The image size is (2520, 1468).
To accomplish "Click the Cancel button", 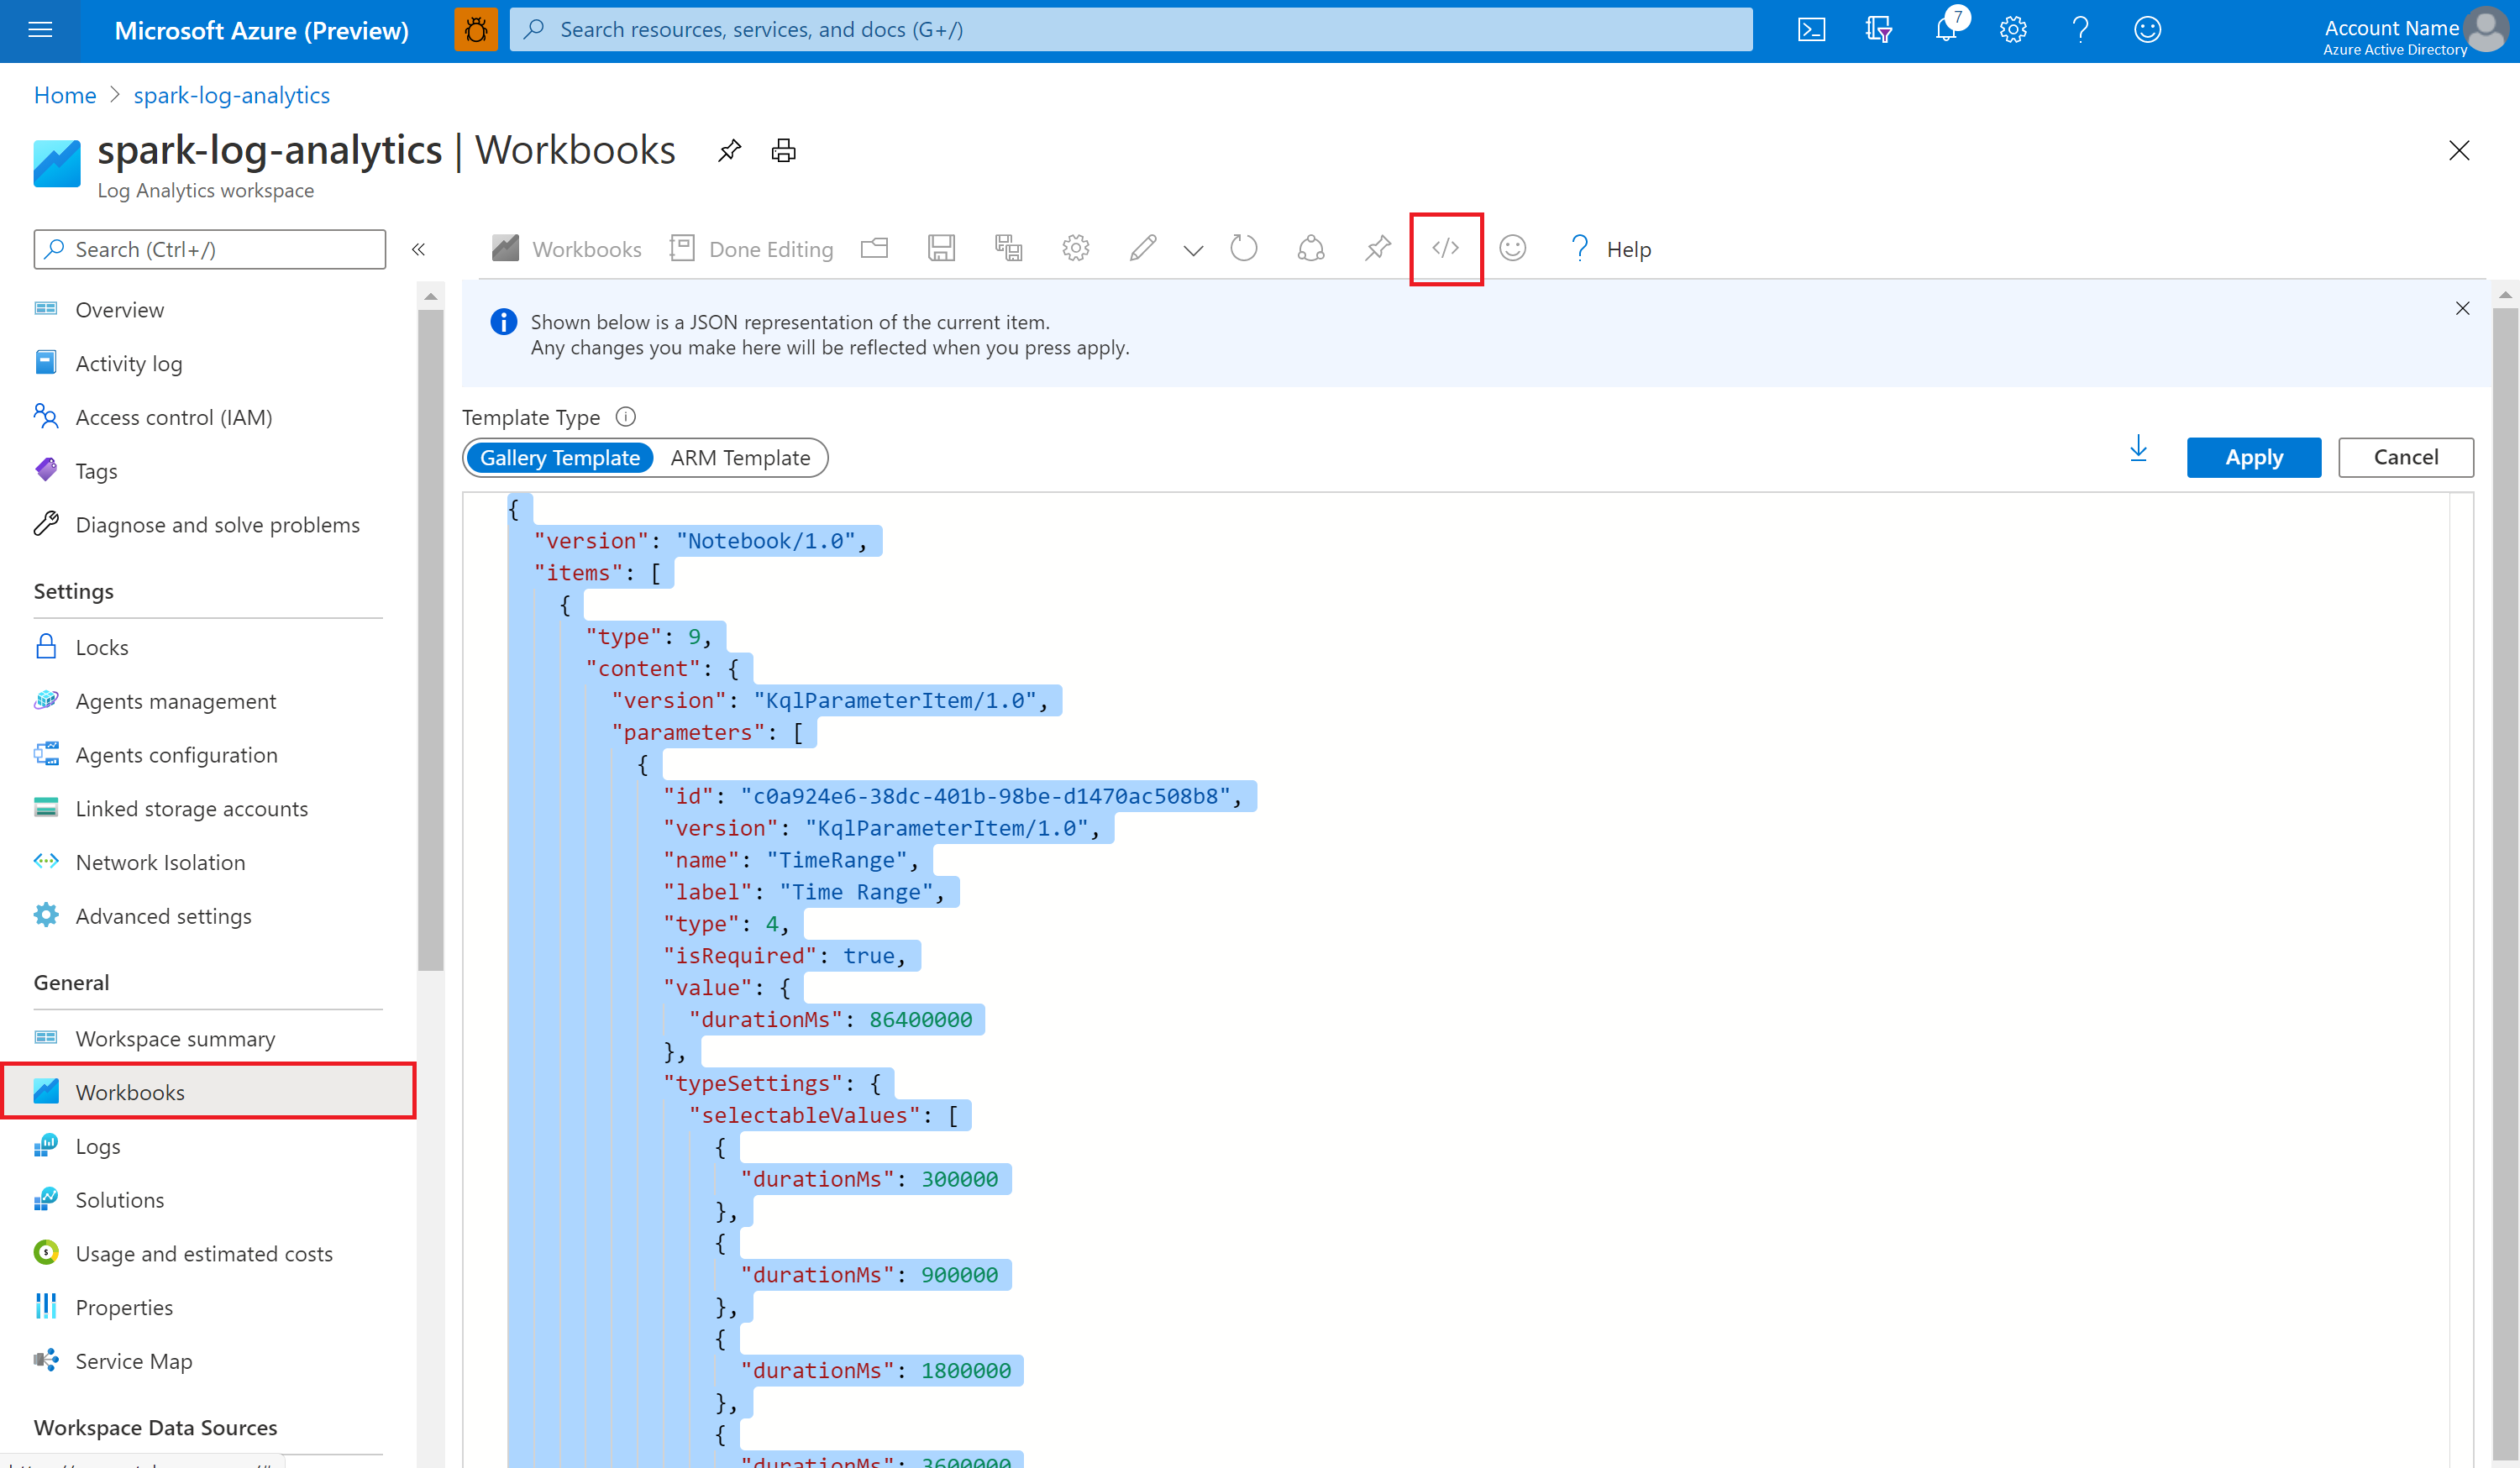I will [x=2407, y=456].
